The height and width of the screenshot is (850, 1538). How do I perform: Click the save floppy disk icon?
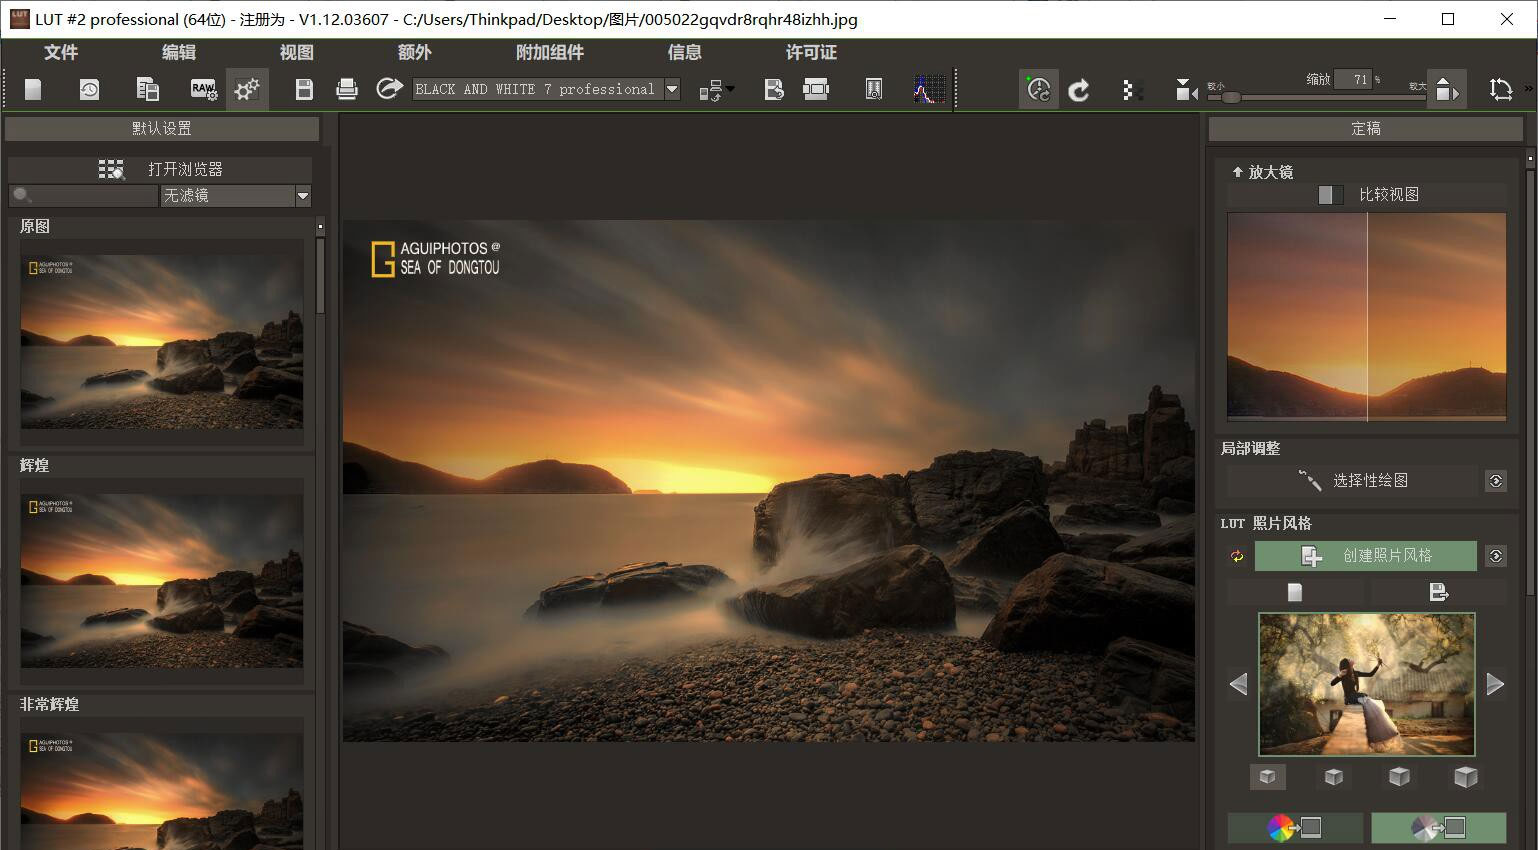[x=304, y=90]
